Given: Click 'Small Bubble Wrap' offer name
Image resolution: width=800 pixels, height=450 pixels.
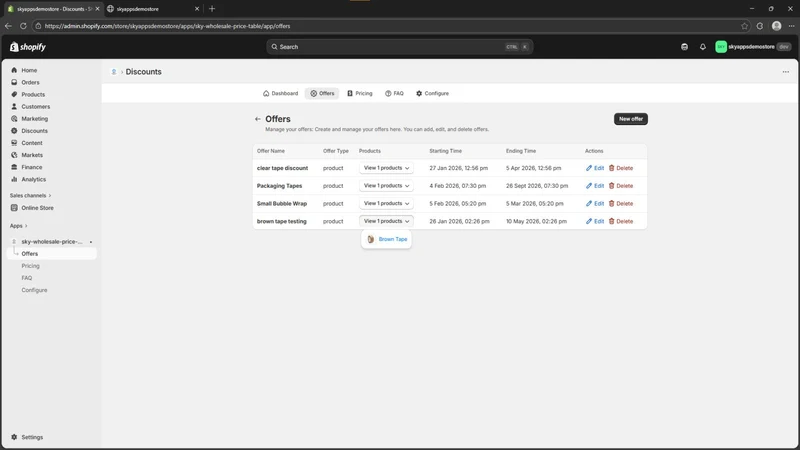Looking at the screenshot, I should click(x=282, y=204).
